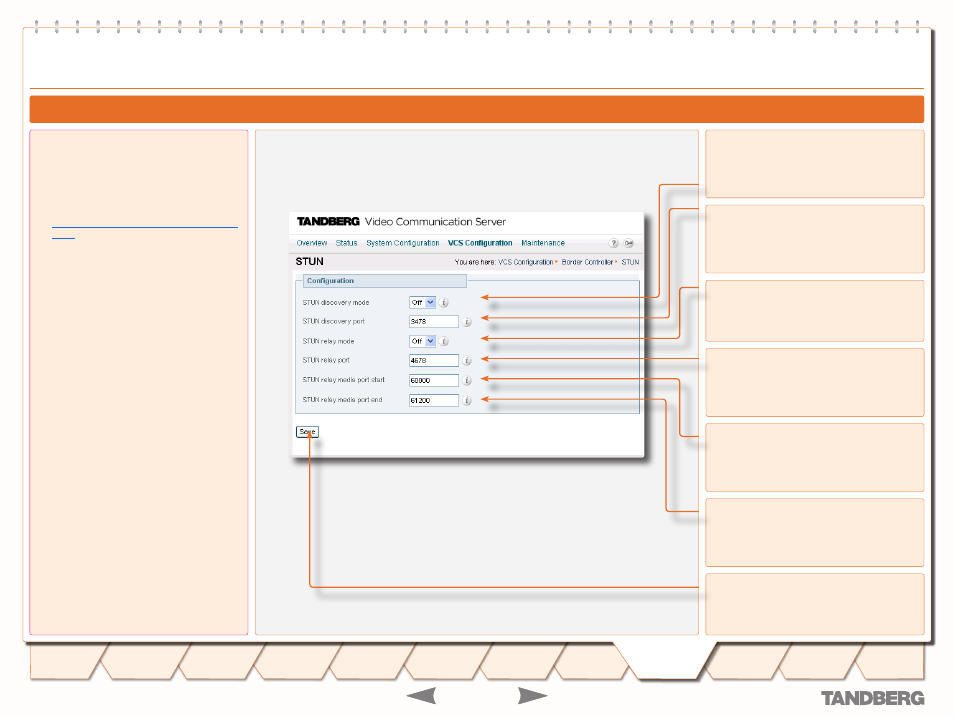Click the logout key icon
Image resolution: width=954 pixels, height=717 pixels.
click(x=628, y=243)
